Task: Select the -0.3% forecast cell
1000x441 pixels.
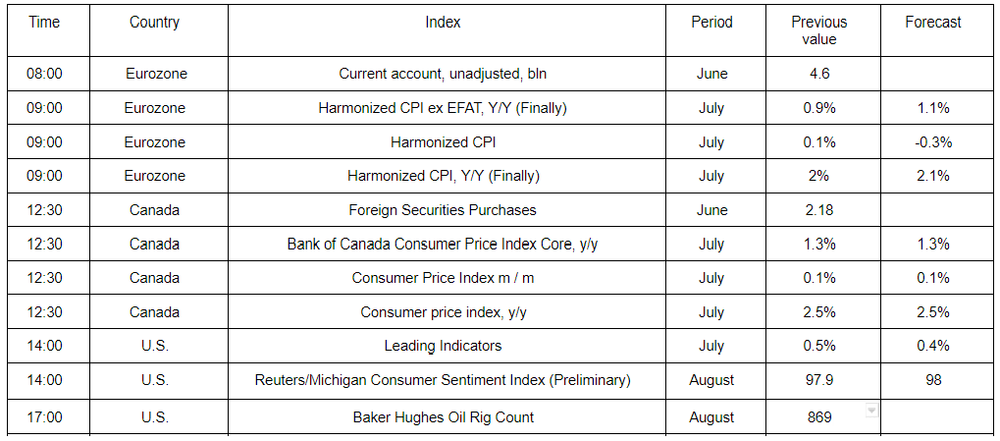Action: (x=933, y=142)
